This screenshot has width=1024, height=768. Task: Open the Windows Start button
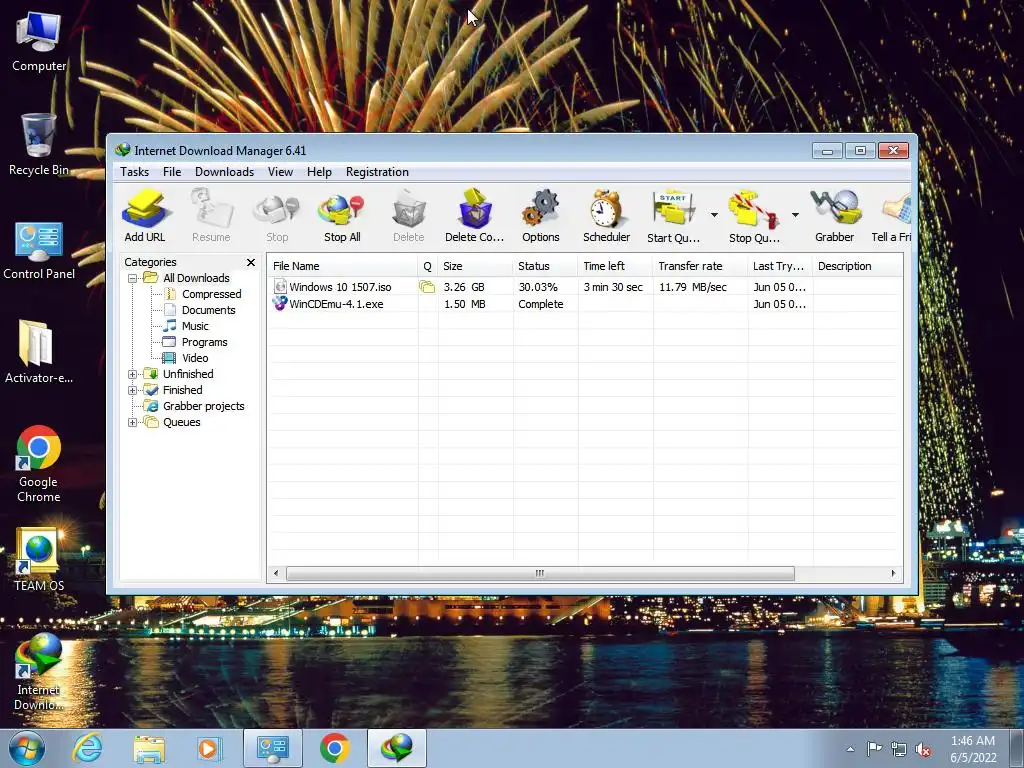coord(27,748)
